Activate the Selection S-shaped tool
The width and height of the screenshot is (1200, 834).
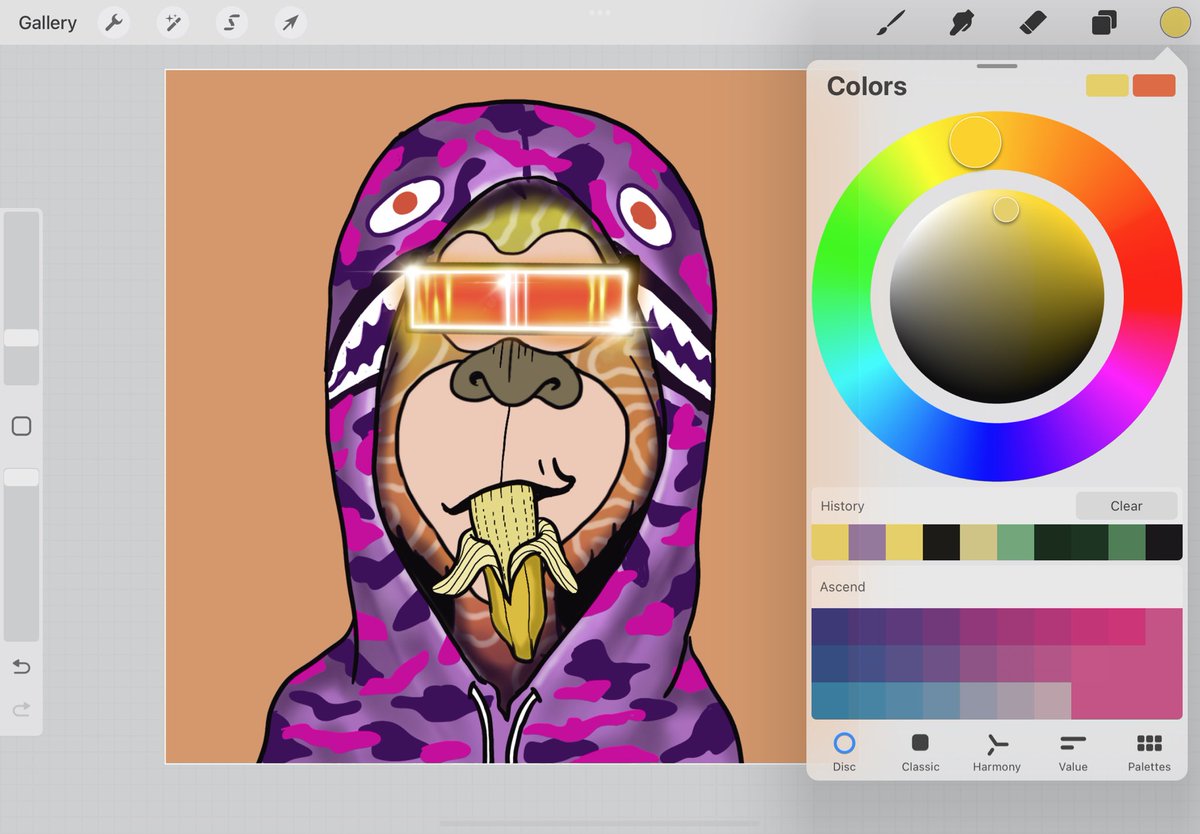pyautogui.click(x=232, y=22)
